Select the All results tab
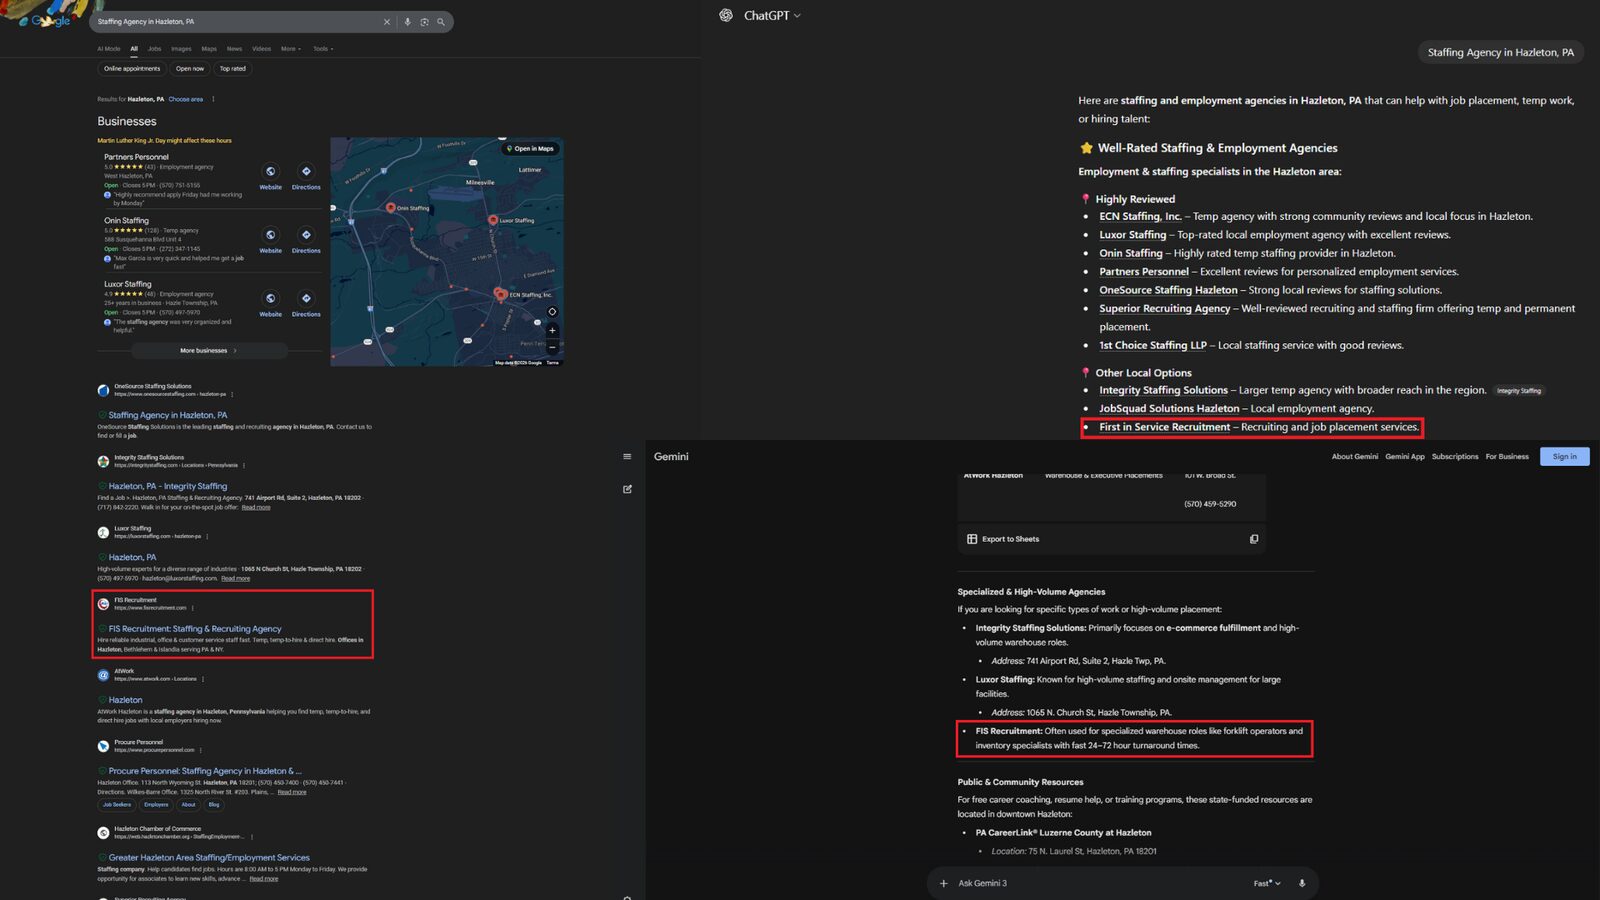Viewport: 1600px width, 900px height. (134, 48)
